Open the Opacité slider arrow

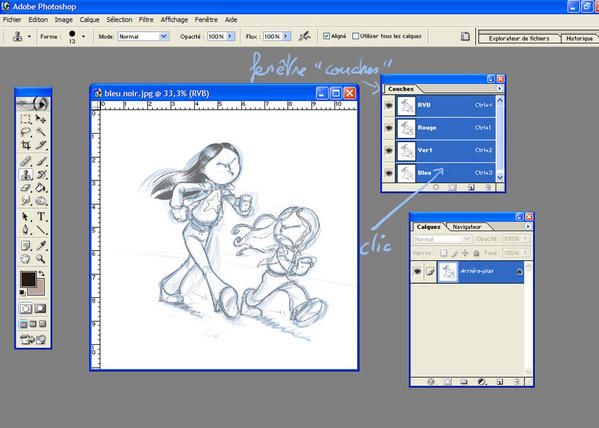point(230,36)
